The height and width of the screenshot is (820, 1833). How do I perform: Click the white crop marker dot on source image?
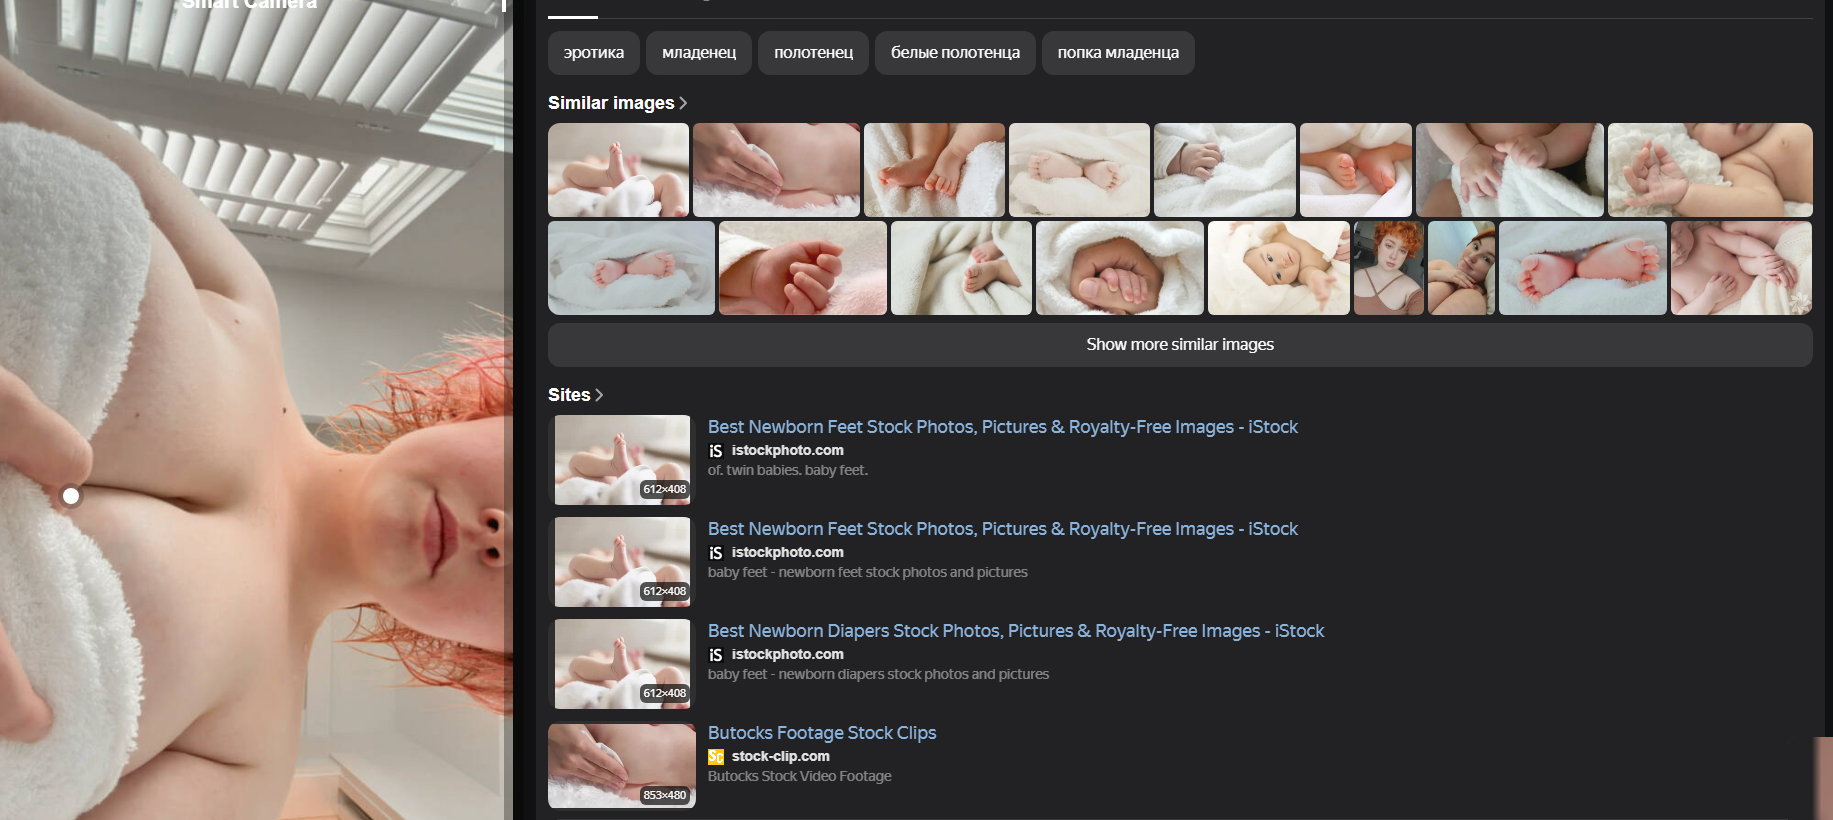(x=71, y=496)
